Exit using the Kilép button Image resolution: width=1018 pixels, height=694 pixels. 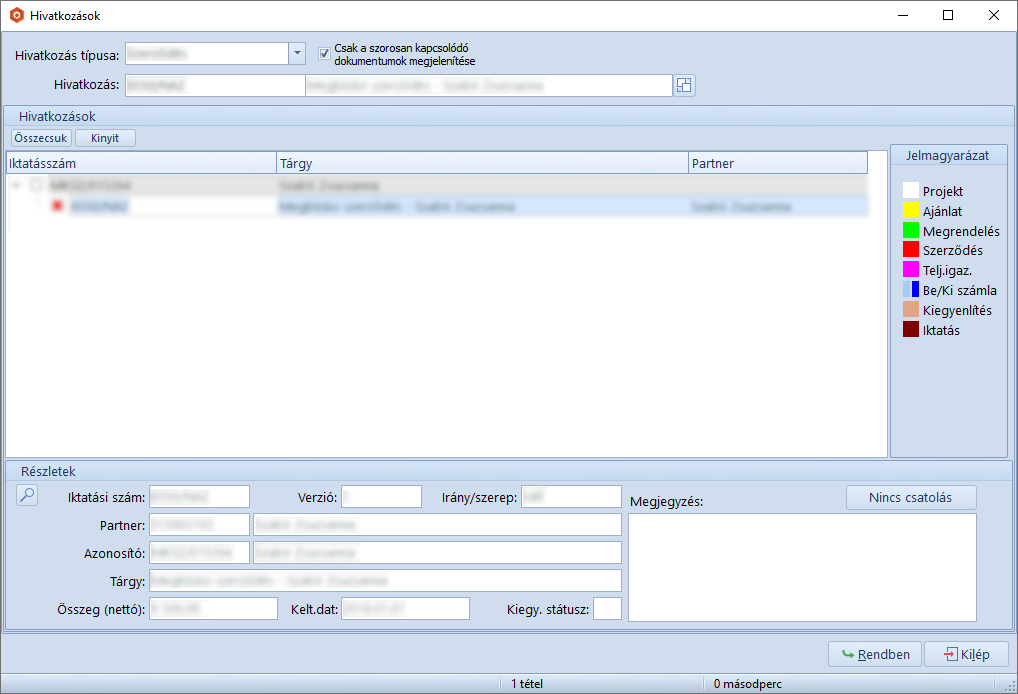coord(965,655)
